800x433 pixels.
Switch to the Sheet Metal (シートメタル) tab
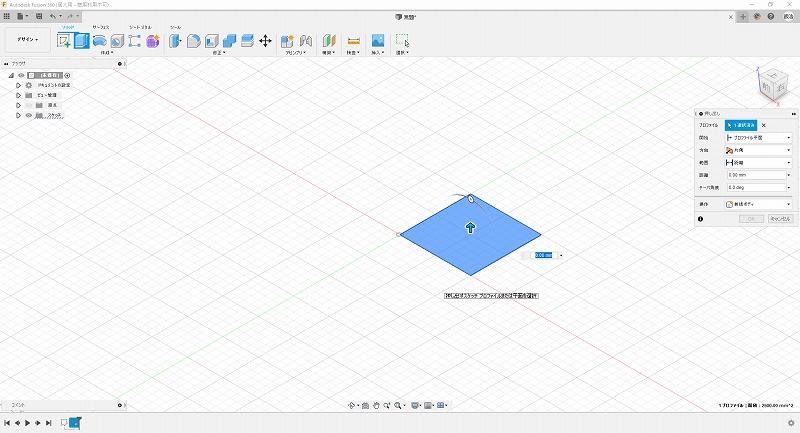[140, 27]
